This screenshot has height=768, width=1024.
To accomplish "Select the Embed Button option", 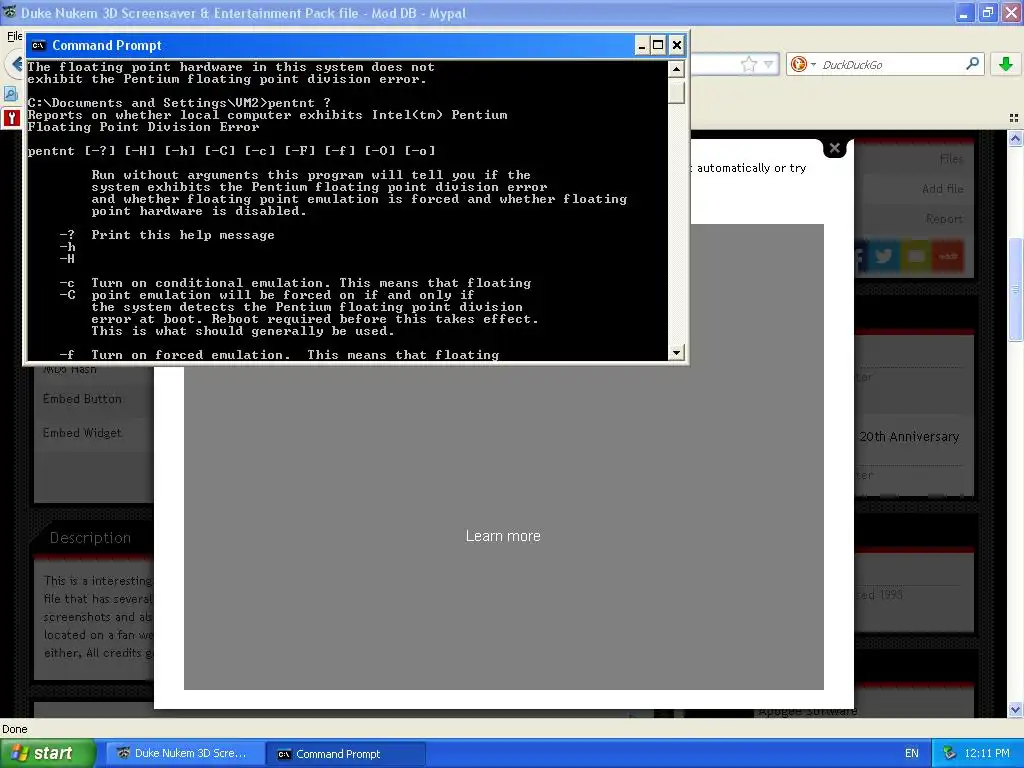I will pos(82,399).
